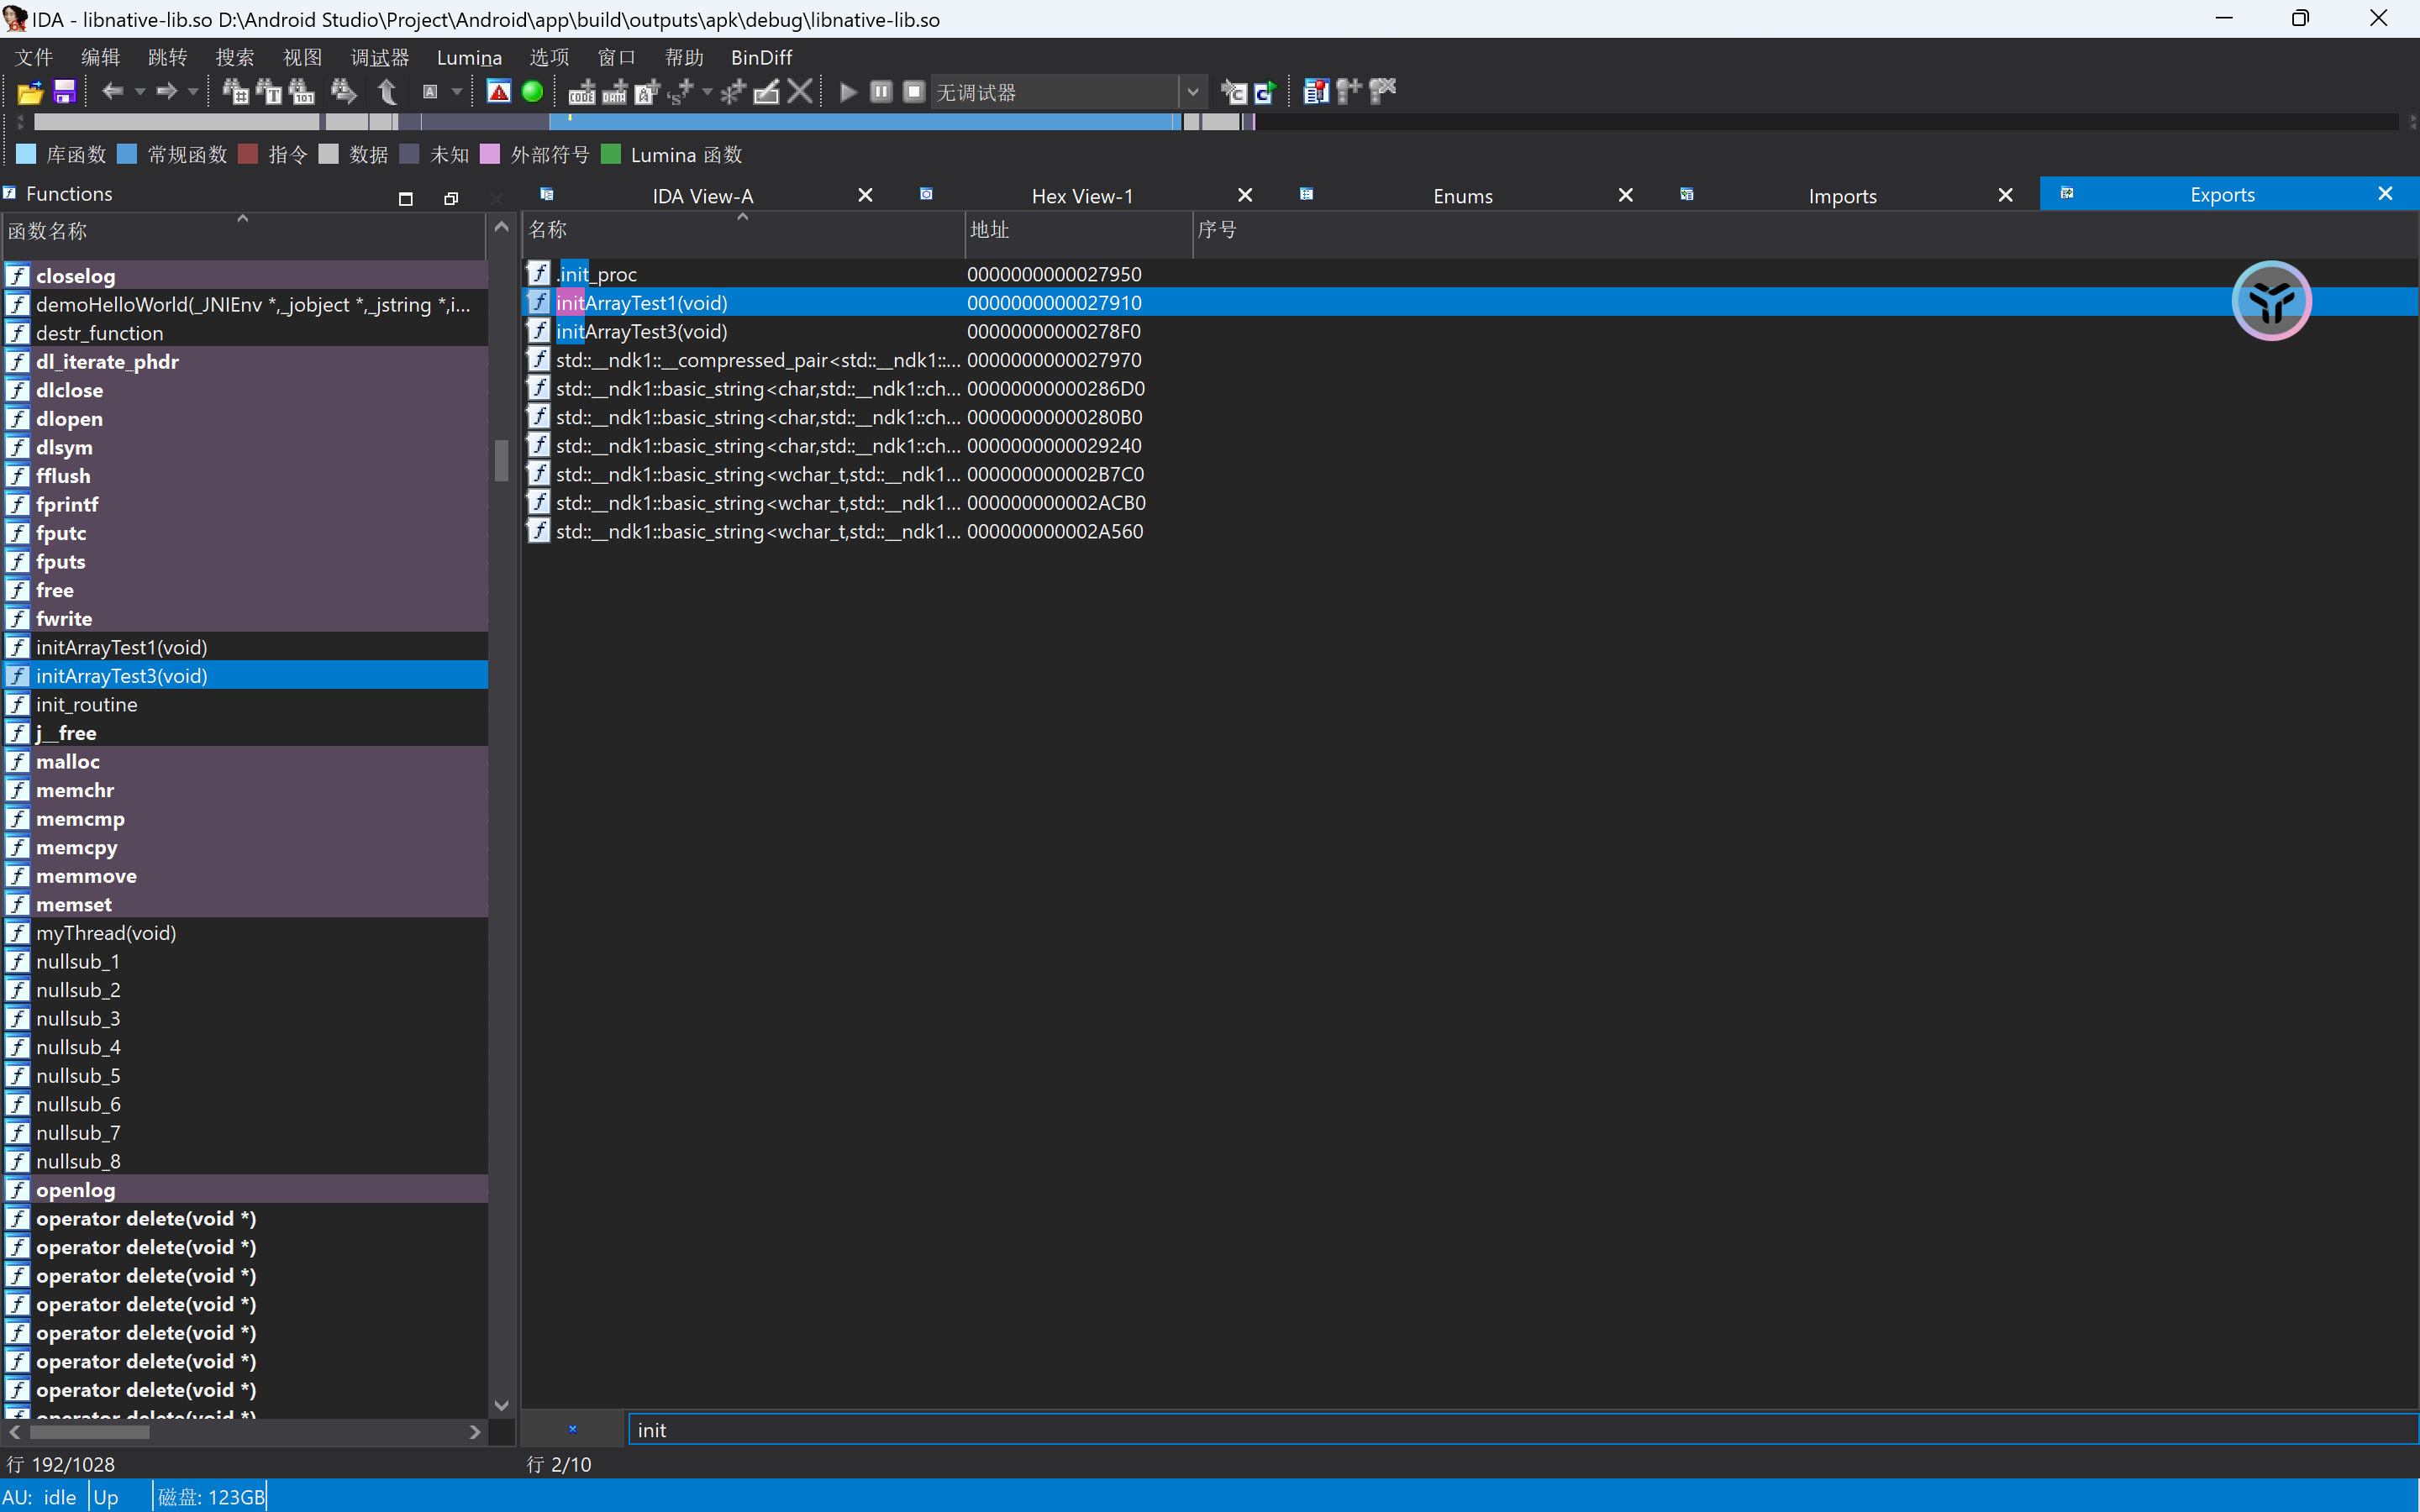Expand the back arrow history dropdown

[x=140, y=92]
